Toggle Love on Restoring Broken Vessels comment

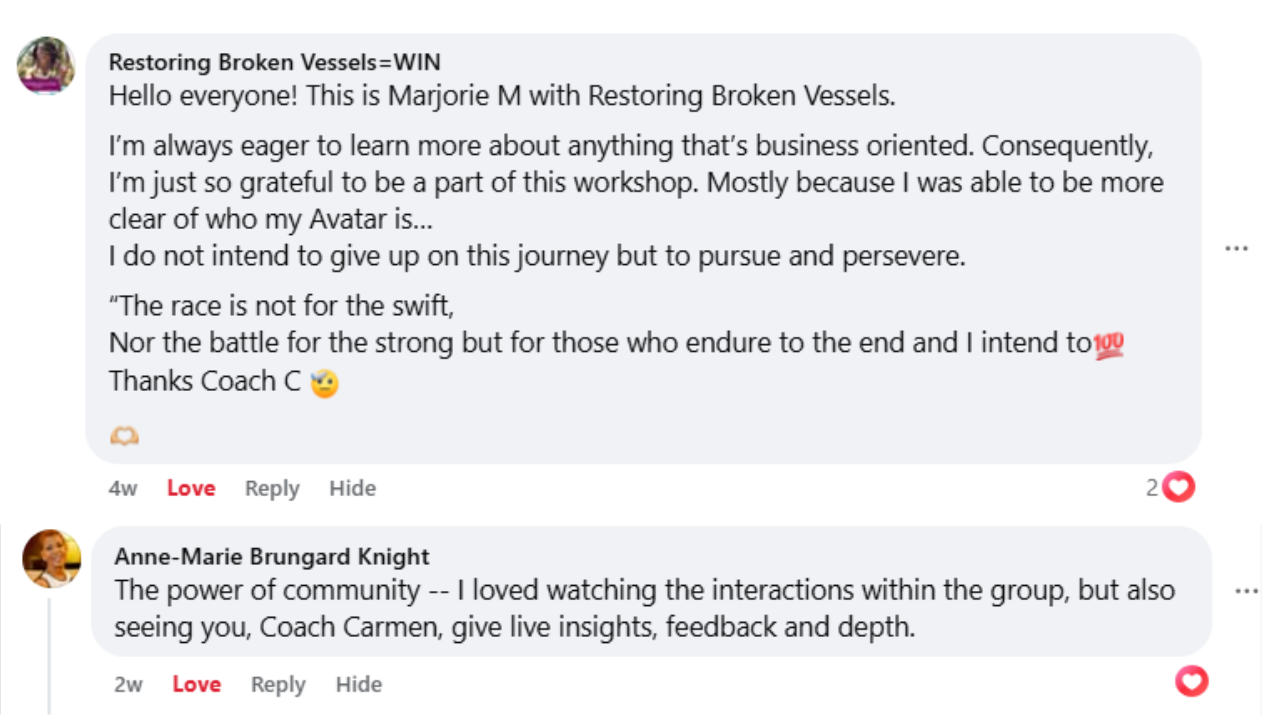click(191, 488)
